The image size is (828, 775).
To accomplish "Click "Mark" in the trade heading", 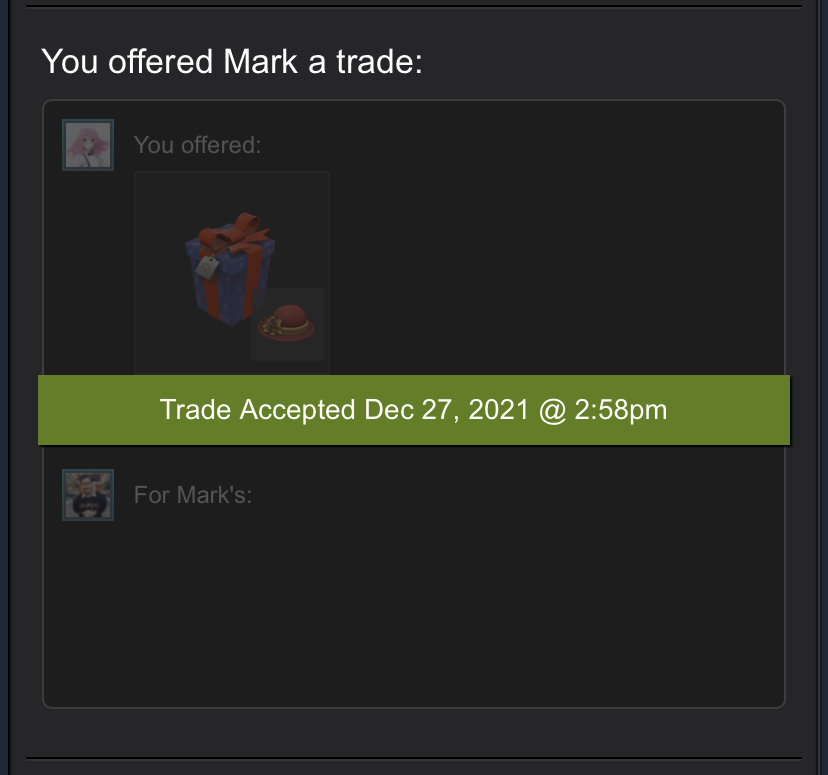I will (x=260, y=61).
